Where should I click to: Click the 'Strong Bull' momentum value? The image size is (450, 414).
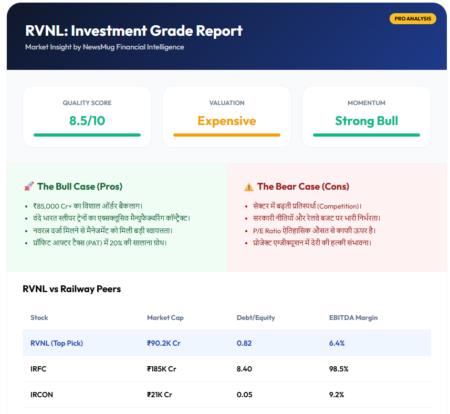(x=366, y=121)
